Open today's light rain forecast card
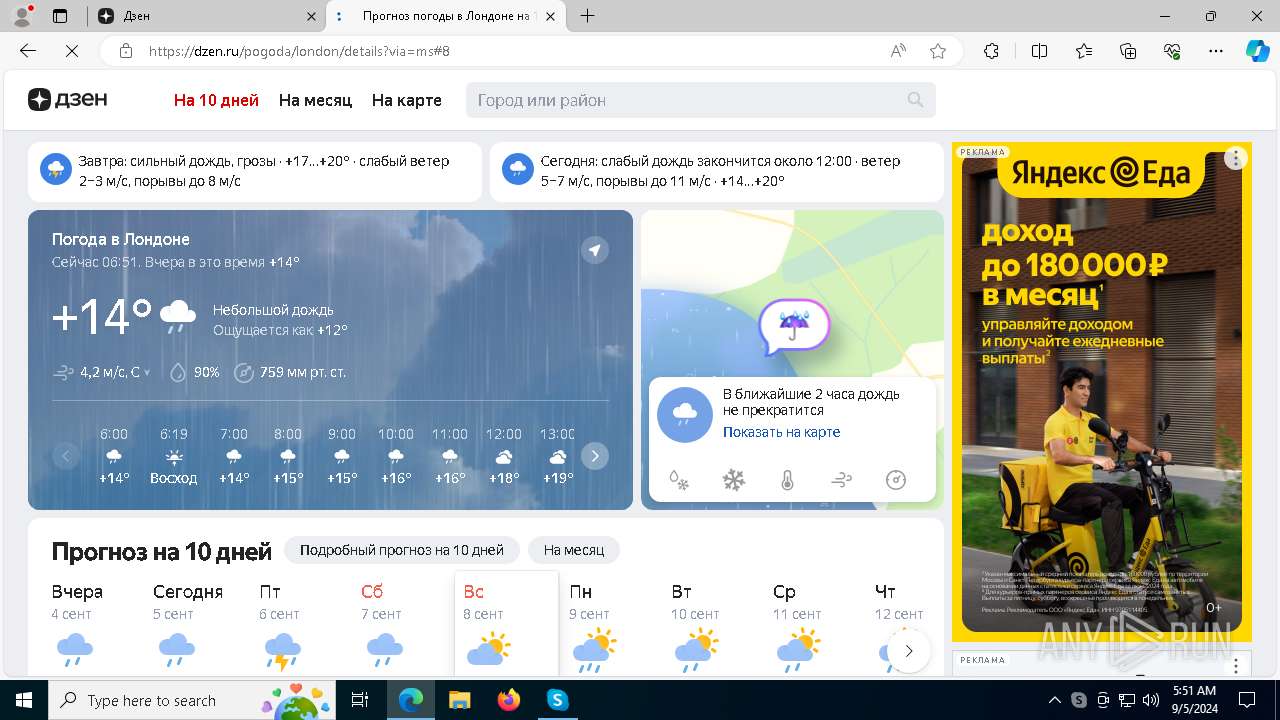1280x720 pixels. pyautogui.click(x=716, y=171)
